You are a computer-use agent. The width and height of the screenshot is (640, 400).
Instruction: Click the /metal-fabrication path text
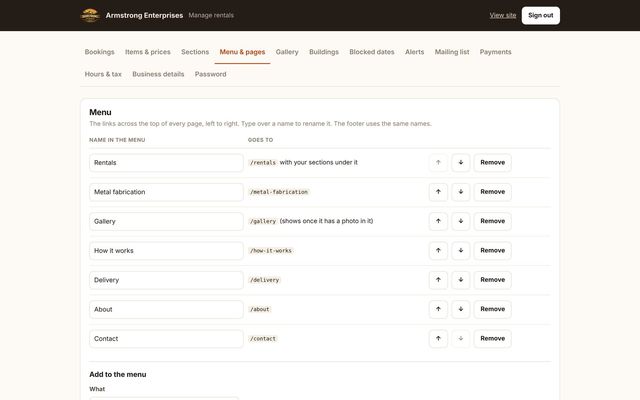[x=279, y=192]
